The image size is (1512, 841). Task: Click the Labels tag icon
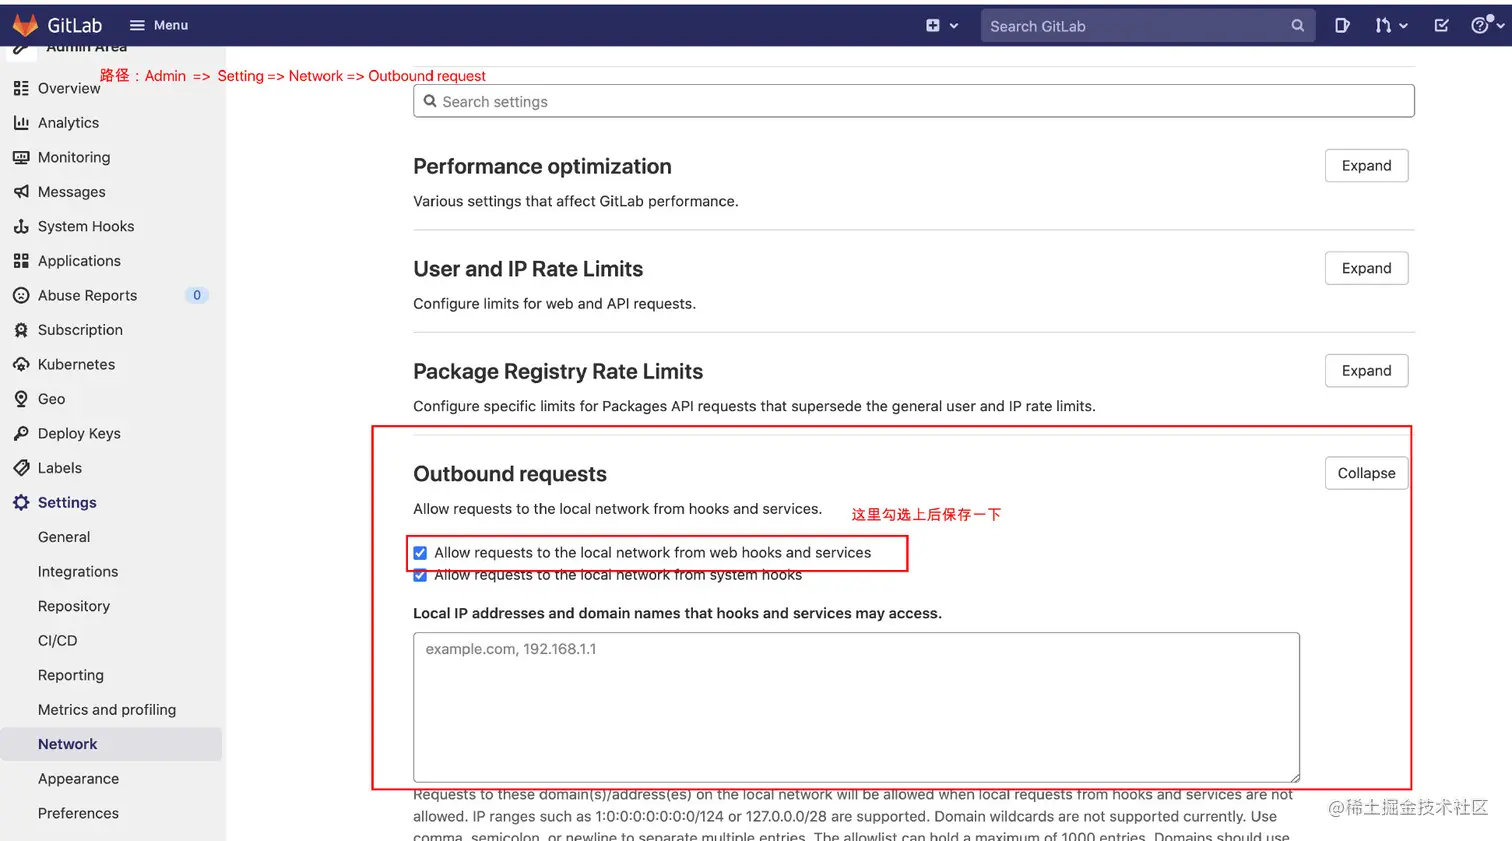pyautogui.click(x=21, y=468)
